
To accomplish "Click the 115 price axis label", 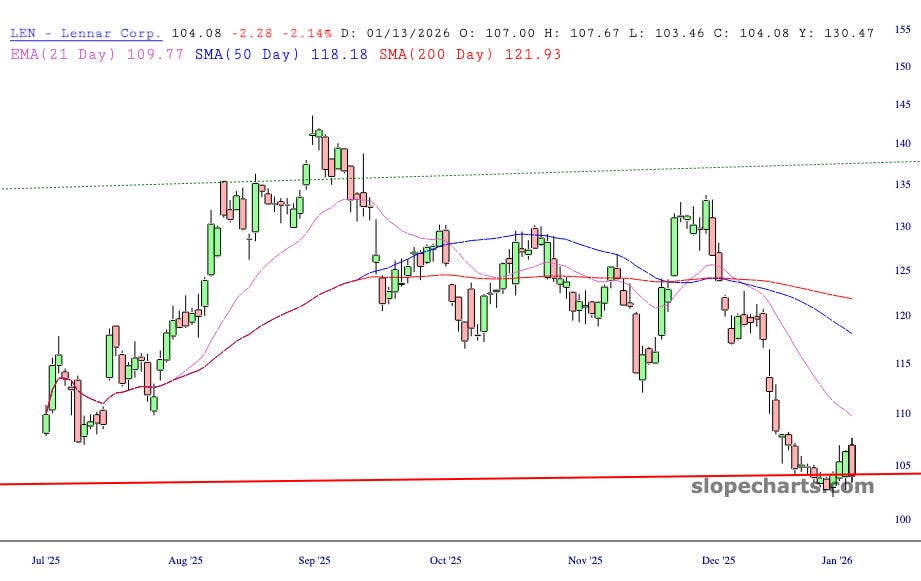I will [902, 364].
